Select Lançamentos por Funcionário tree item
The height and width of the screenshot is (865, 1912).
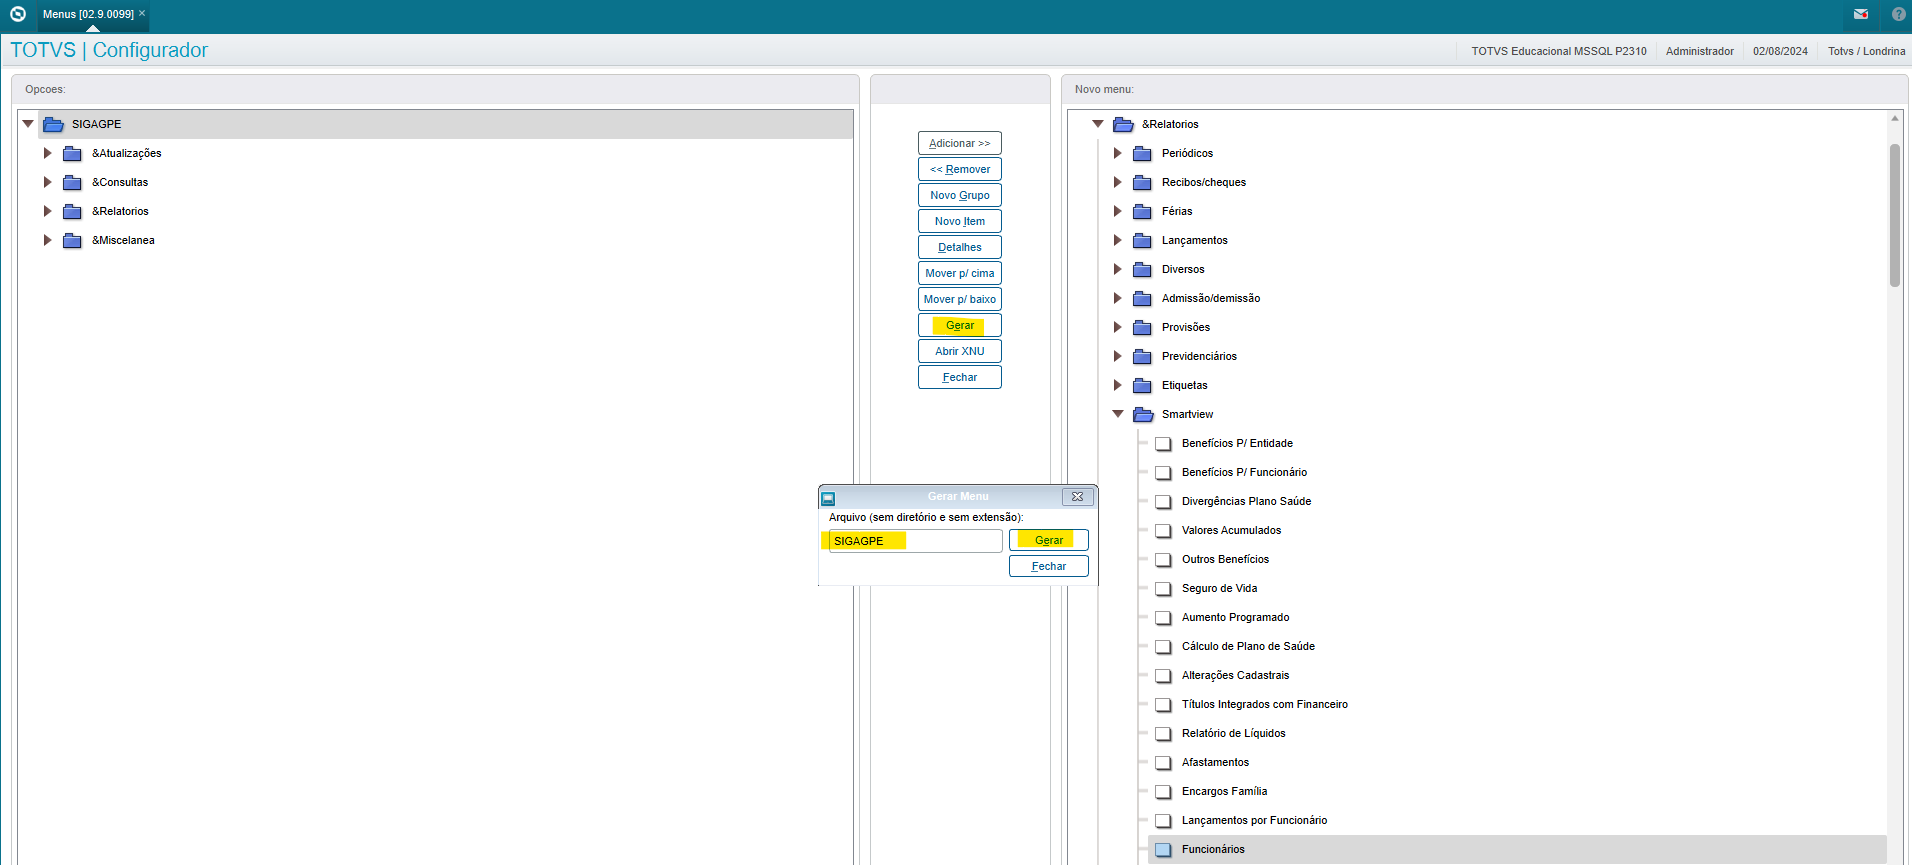coord(1254,820)
